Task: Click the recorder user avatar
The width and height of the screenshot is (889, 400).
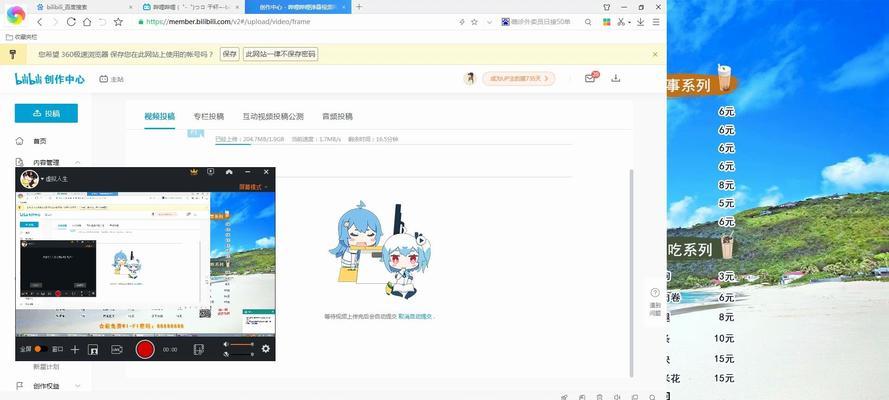Action: [29, 179]
